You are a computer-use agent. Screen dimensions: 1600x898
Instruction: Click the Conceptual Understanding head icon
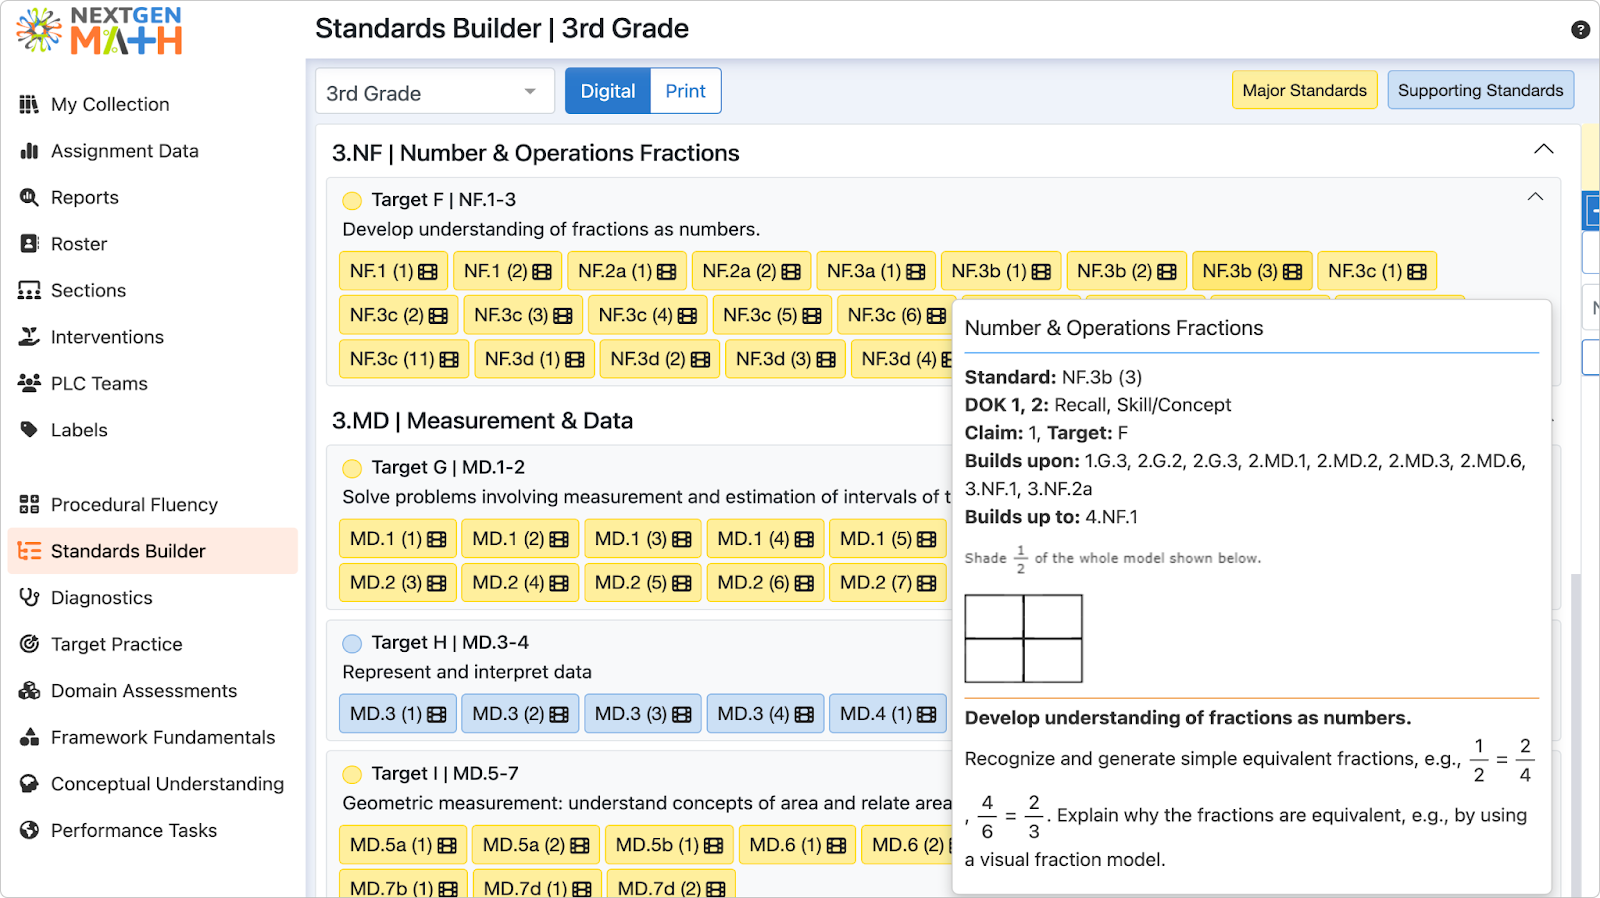29,784
